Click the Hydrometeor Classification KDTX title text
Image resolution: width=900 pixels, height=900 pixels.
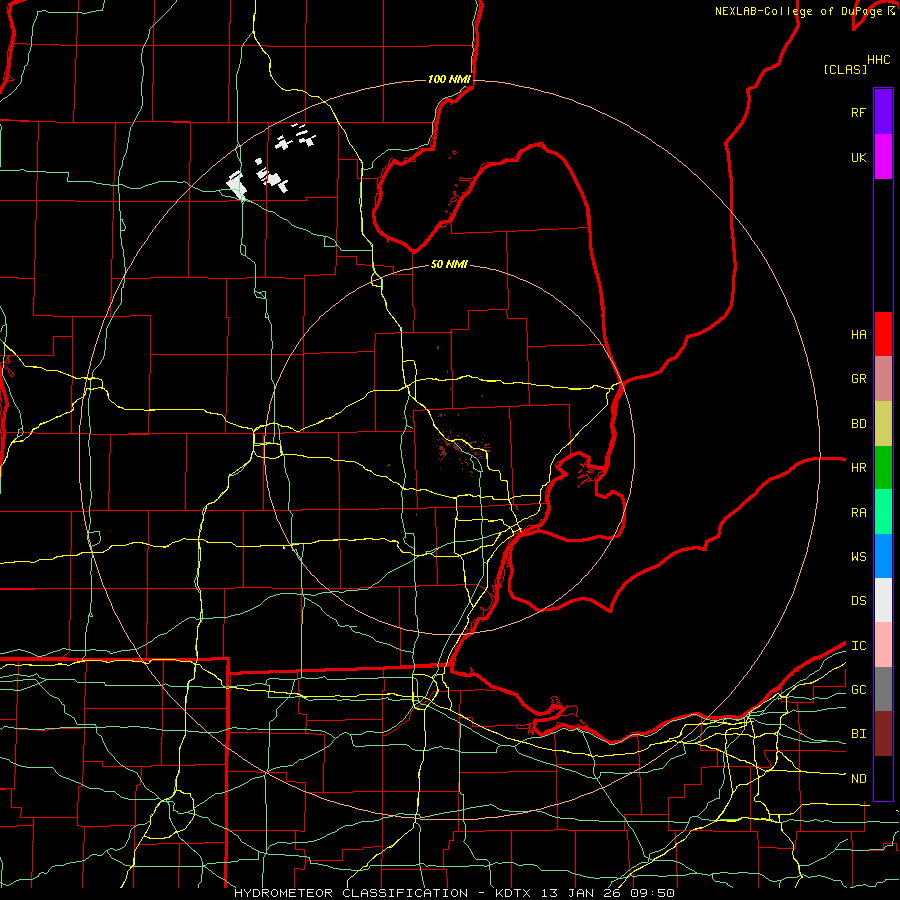click(x=454, y=893)
